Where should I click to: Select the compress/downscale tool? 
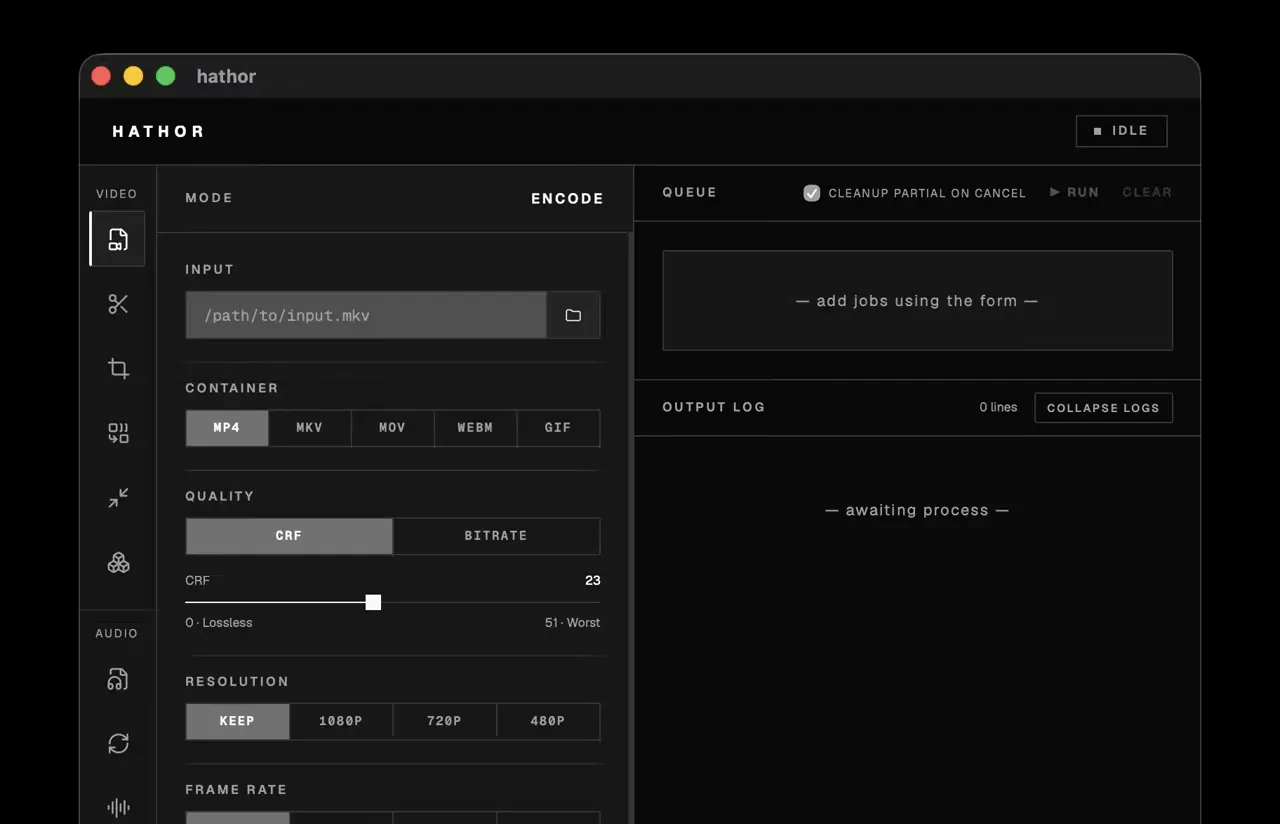(117, 497)
